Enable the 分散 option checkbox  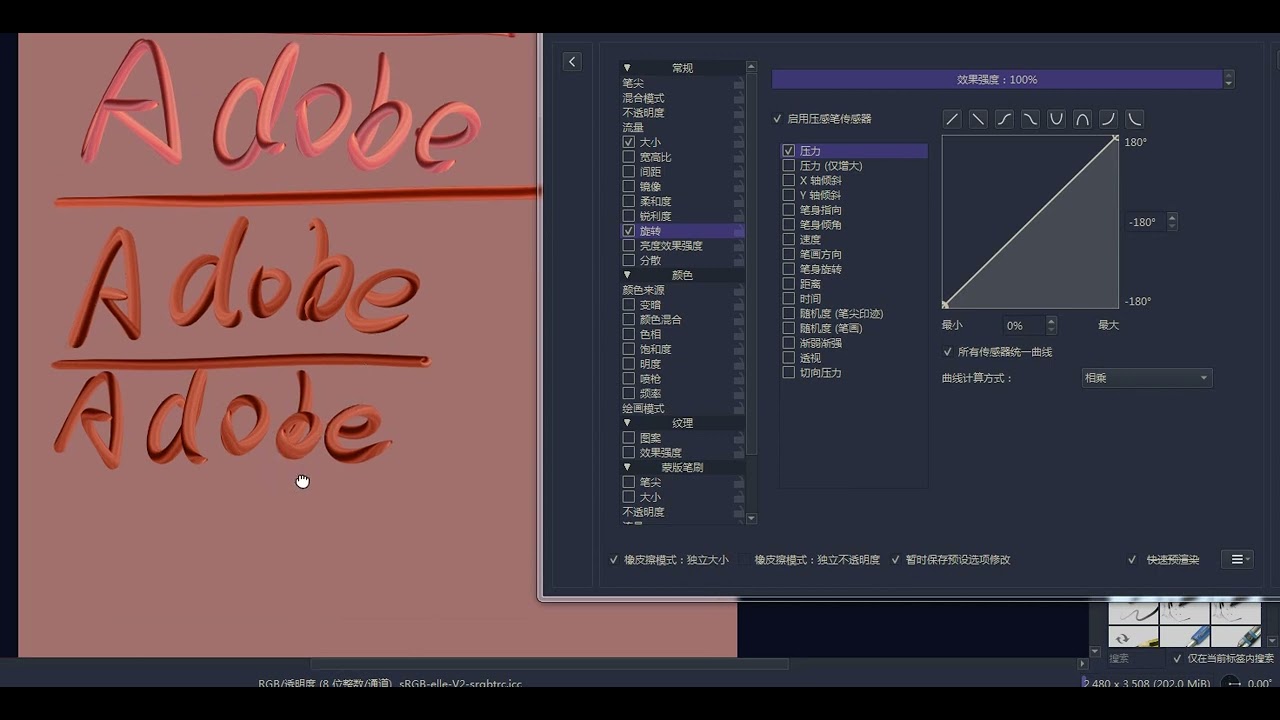(629, 260)
